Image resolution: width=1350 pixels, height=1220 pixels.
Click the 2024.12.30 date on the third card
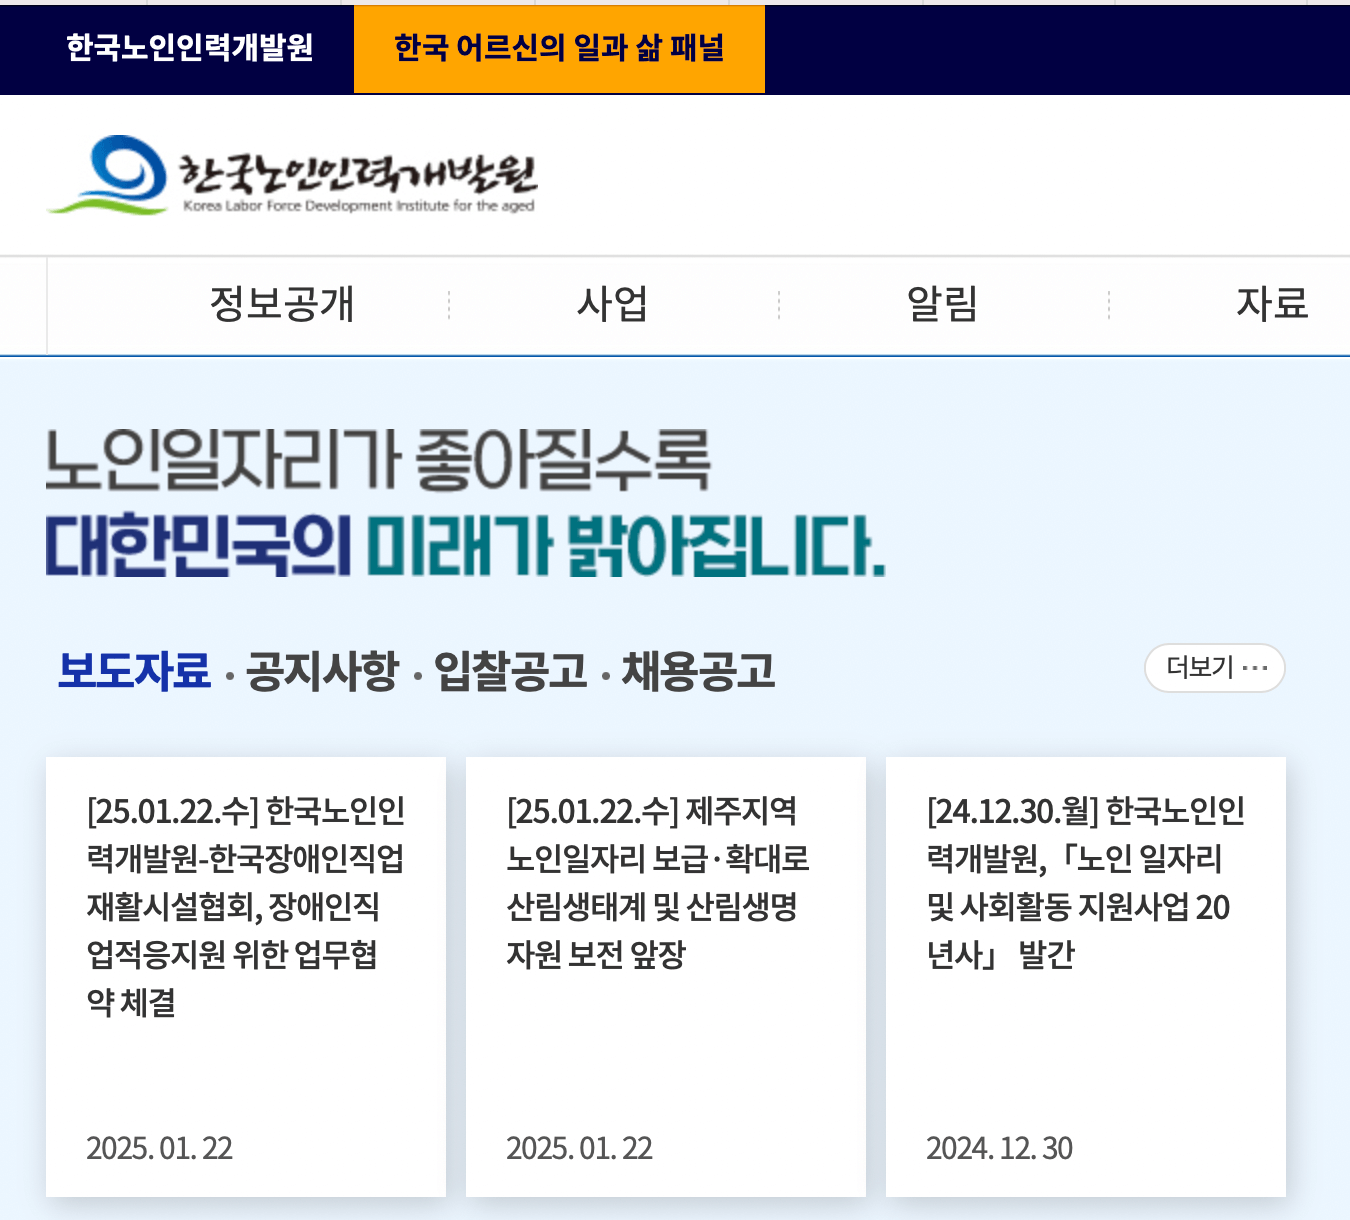1001,1148
